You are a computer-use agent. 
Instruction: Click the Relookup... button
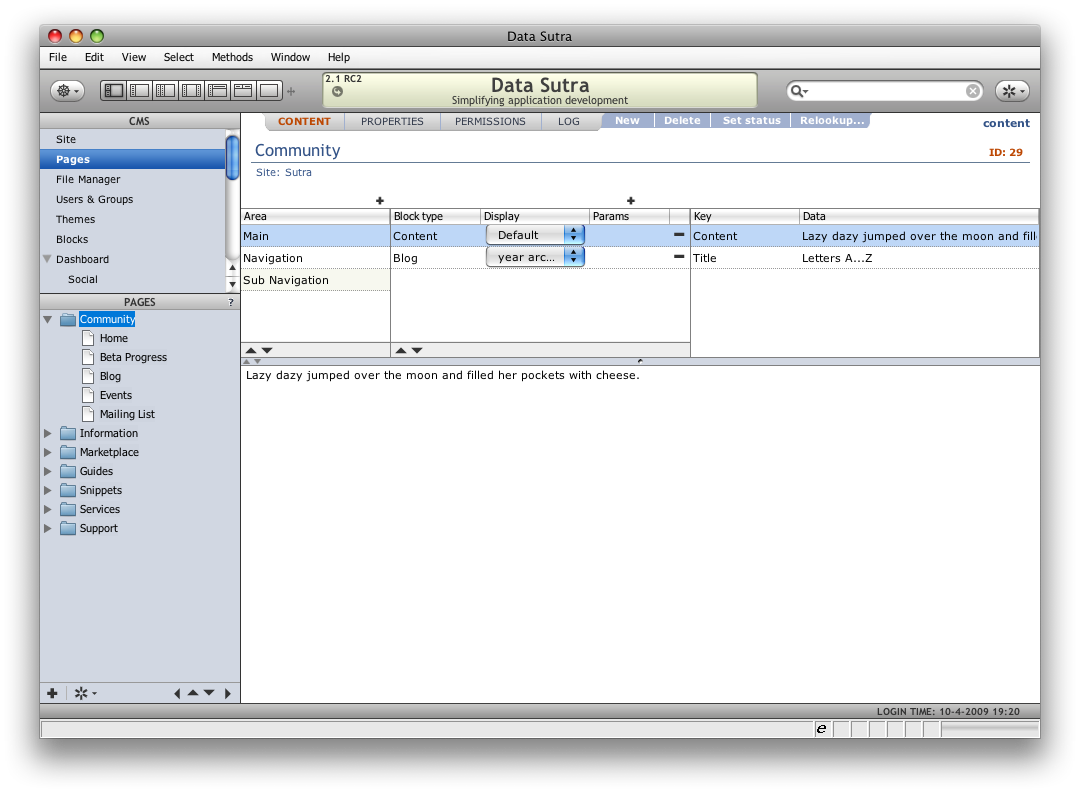[831, 121]
